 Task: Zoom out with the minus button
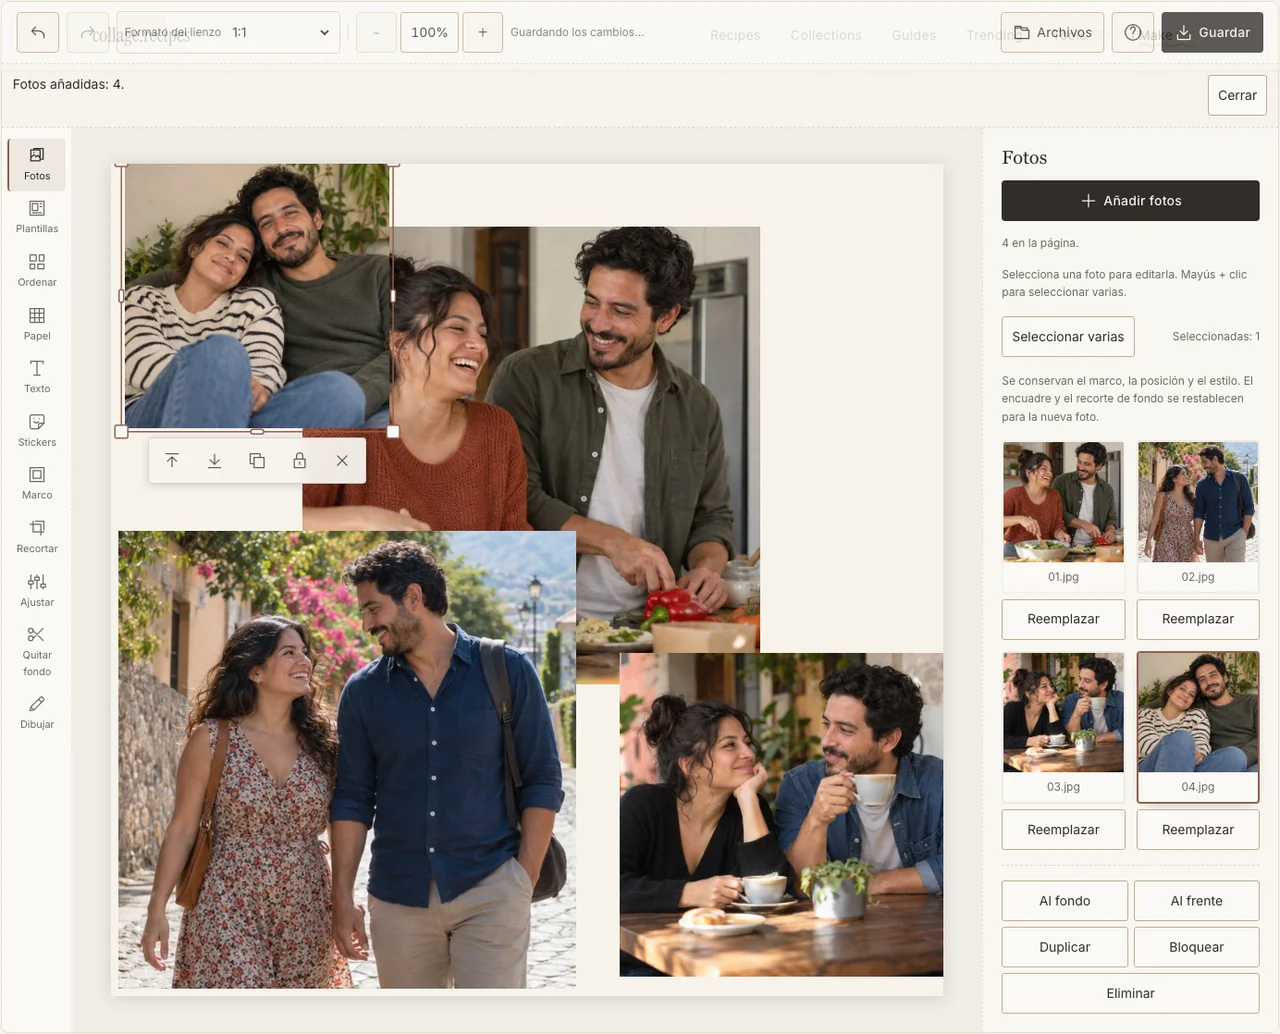pyautogui.click(x=376, y=32)
